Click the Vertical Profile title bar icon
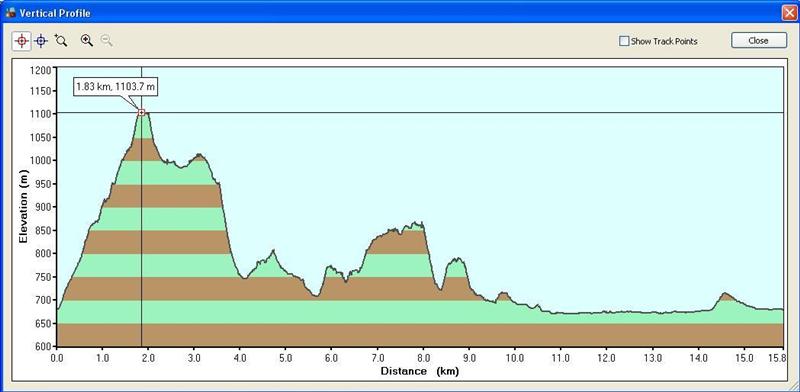800x392 pixels. coord(10,13)
